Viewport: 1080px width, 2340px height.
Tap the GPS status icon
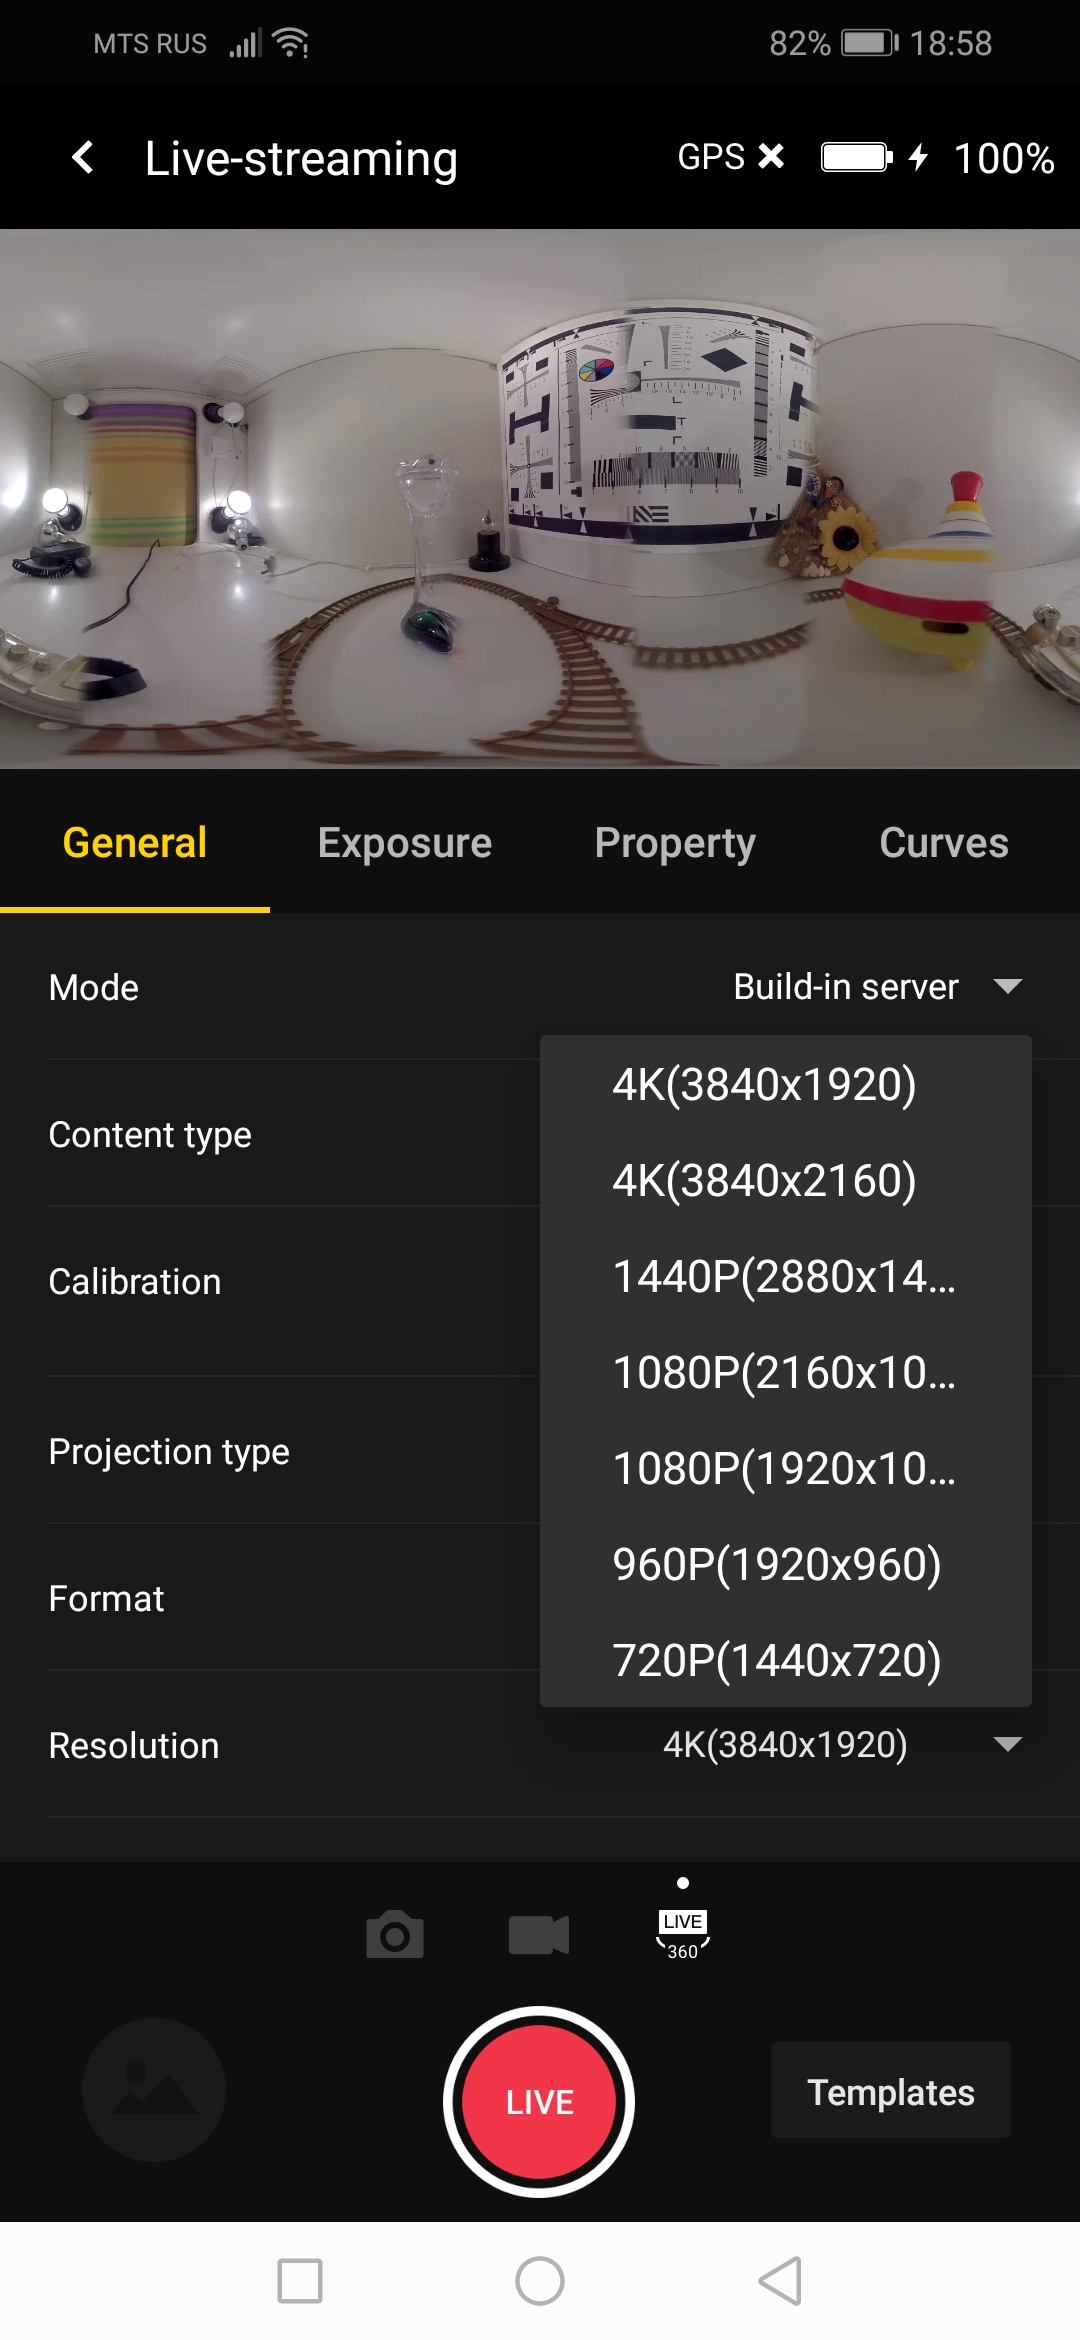click(730, 157)
